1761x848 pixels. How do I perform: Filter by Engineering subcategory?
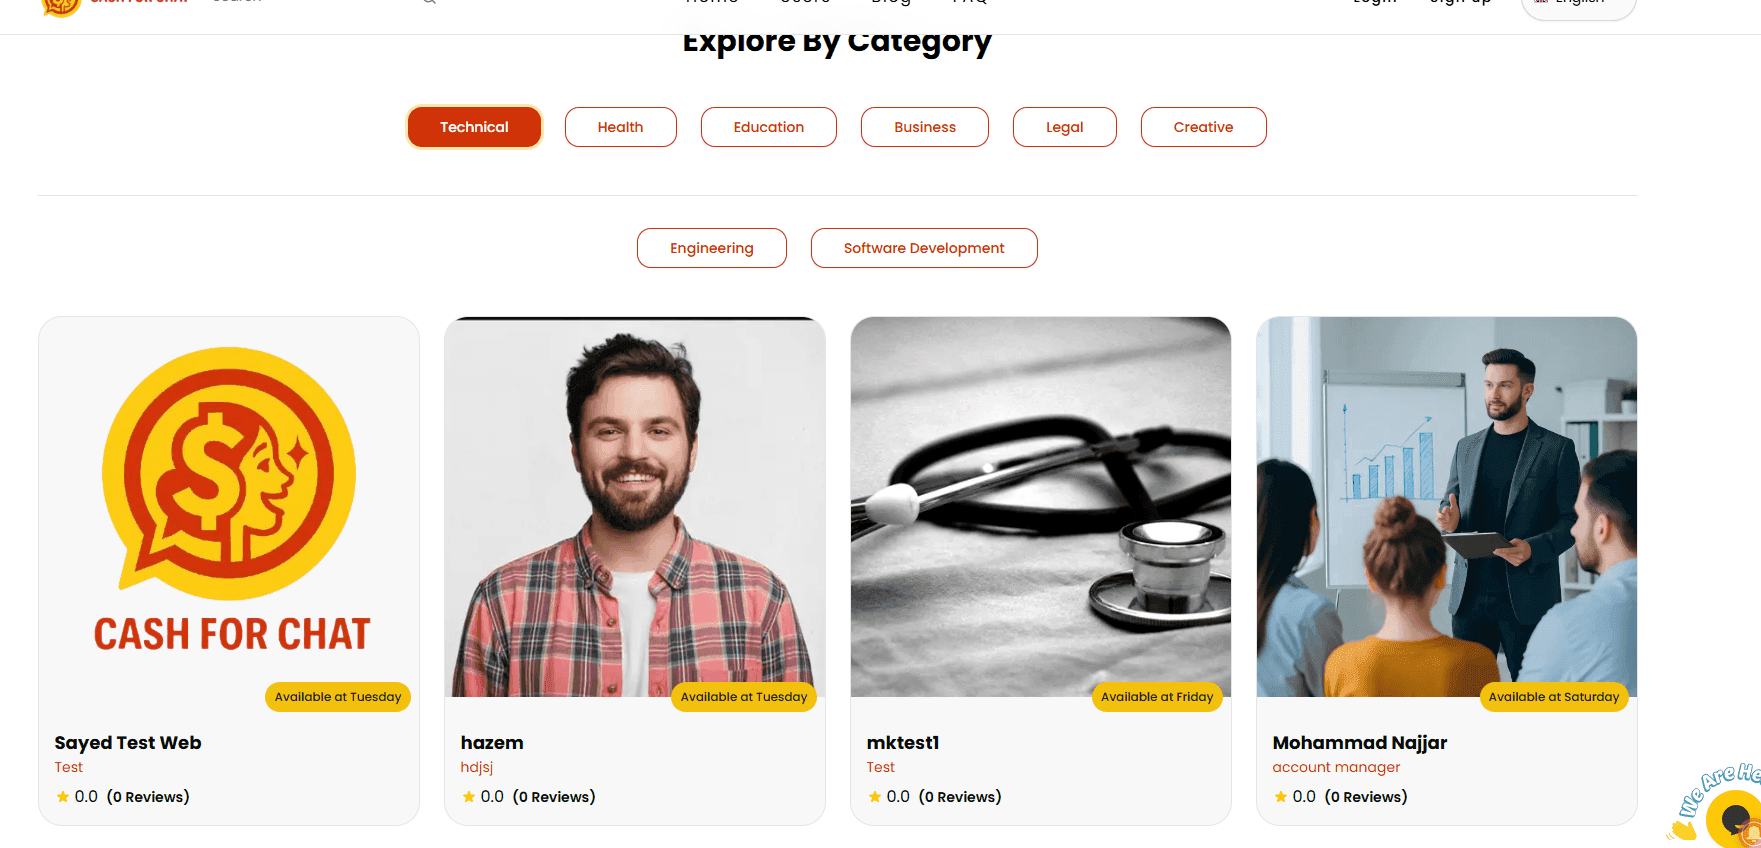click(x=711, y=248)
